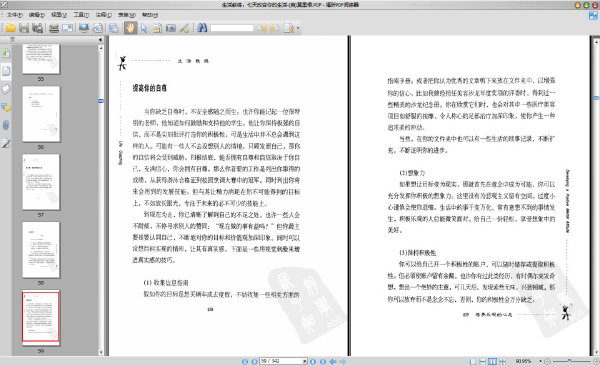
Task: Open the seventh menu bar item 帮助
Action: tap(150, 15)
